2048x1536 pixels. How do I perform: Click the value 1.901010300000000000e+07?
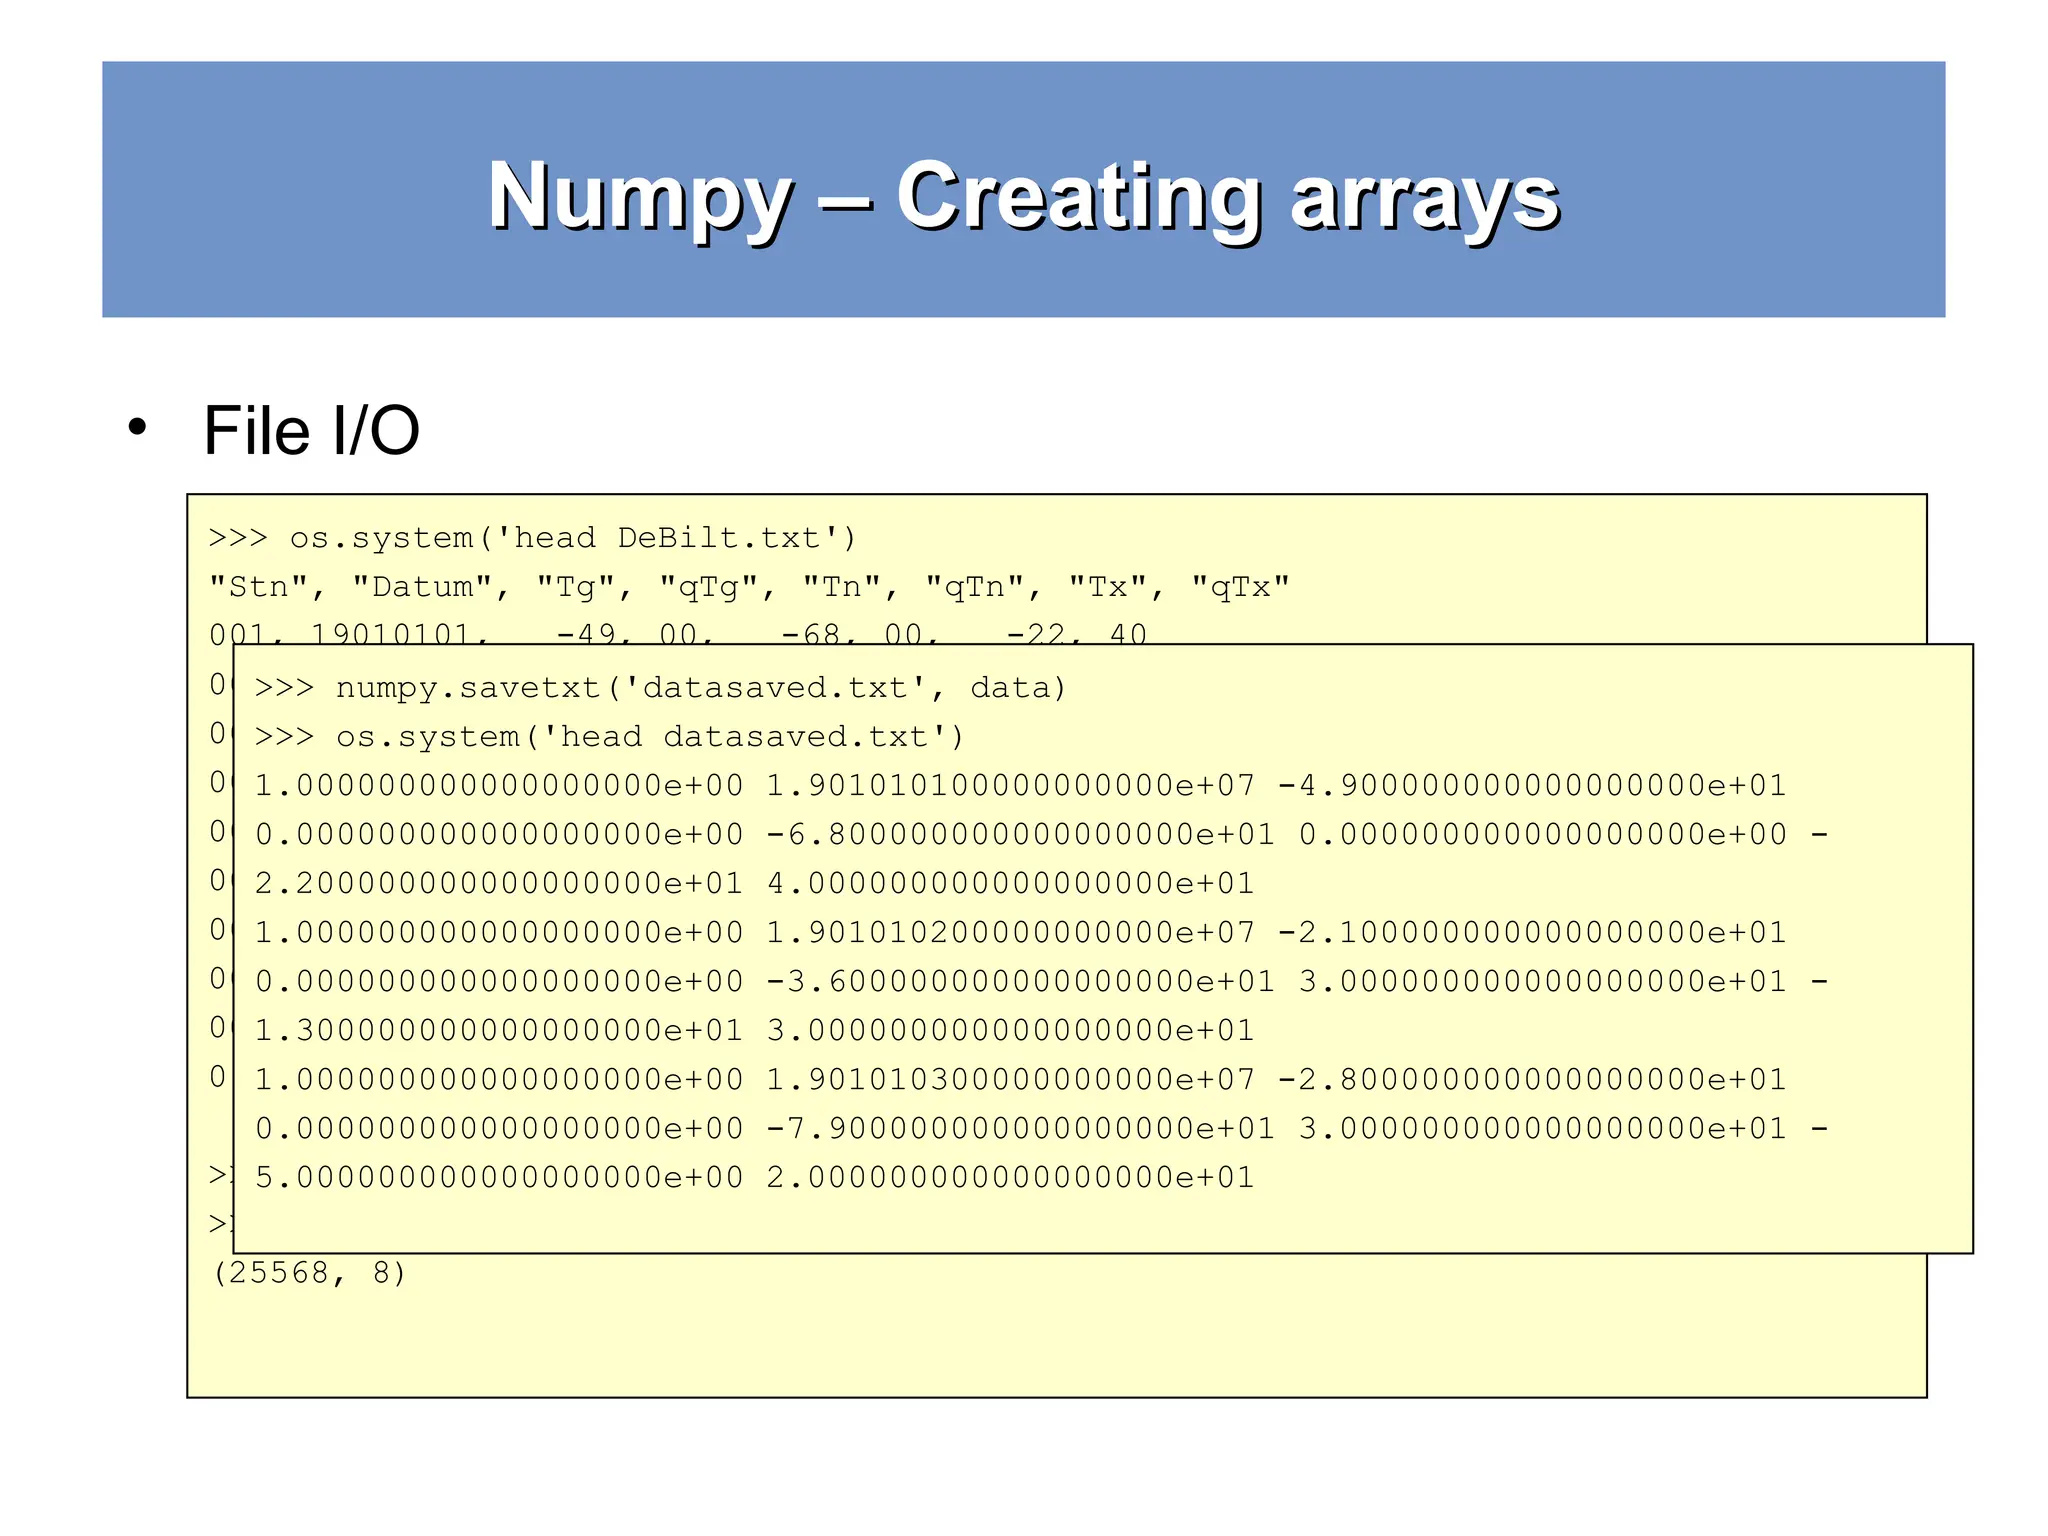coord(1010,1080)
